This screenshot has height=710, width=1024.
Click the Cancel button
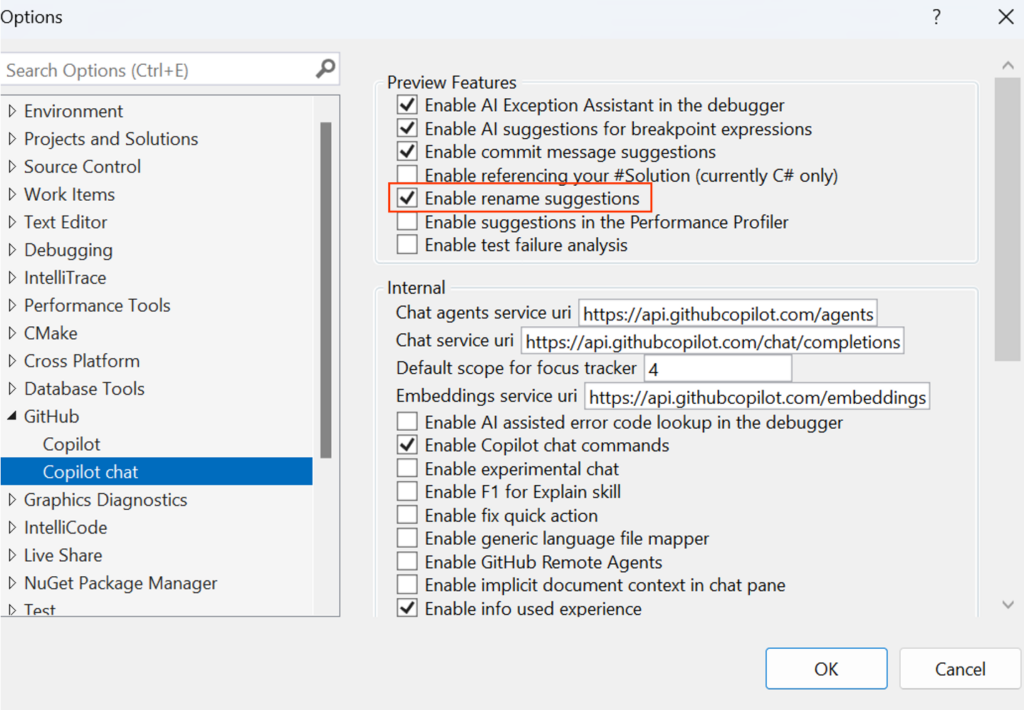(959, 668)
